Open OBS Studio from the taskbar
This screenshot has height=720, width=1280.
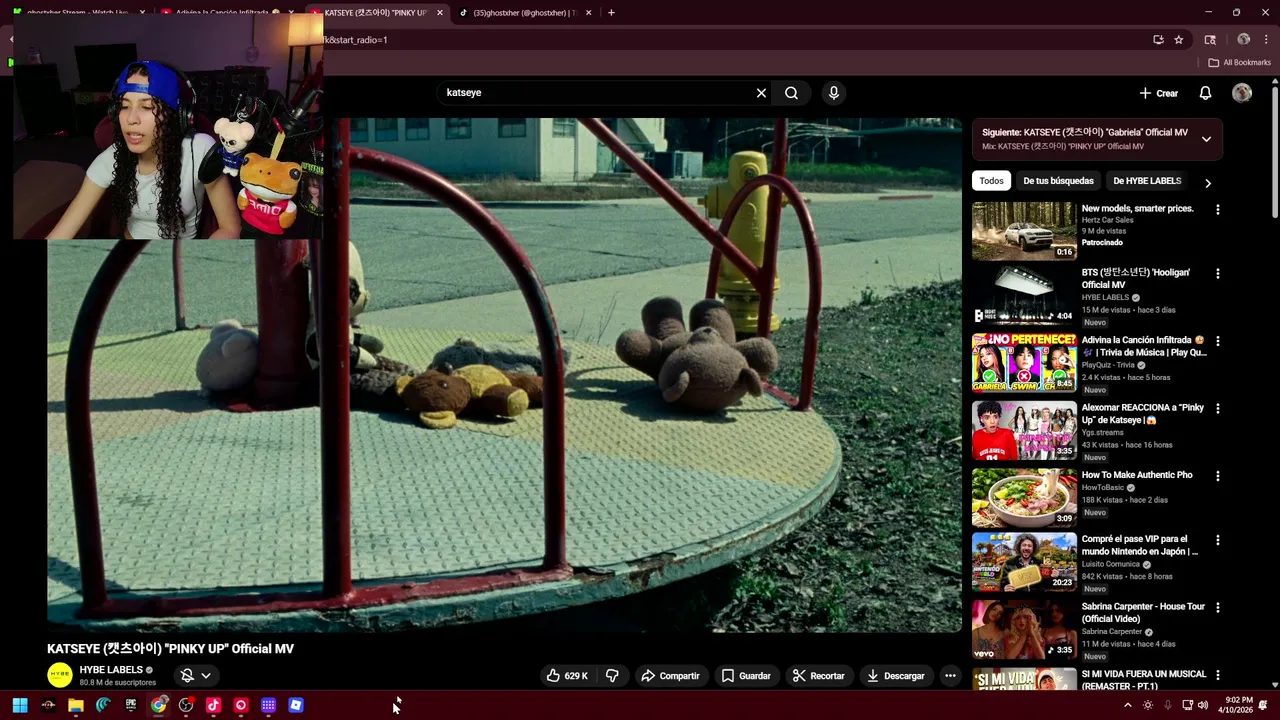186,705
